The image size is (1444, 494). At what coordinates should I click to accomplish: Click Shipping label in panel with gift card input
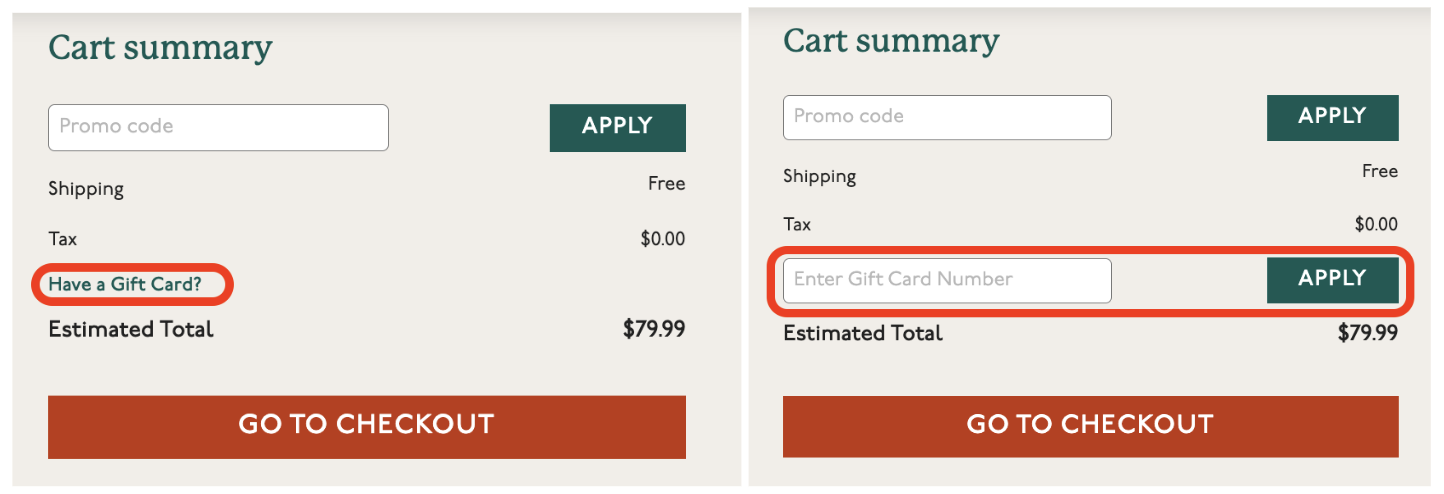coord(819,177)
